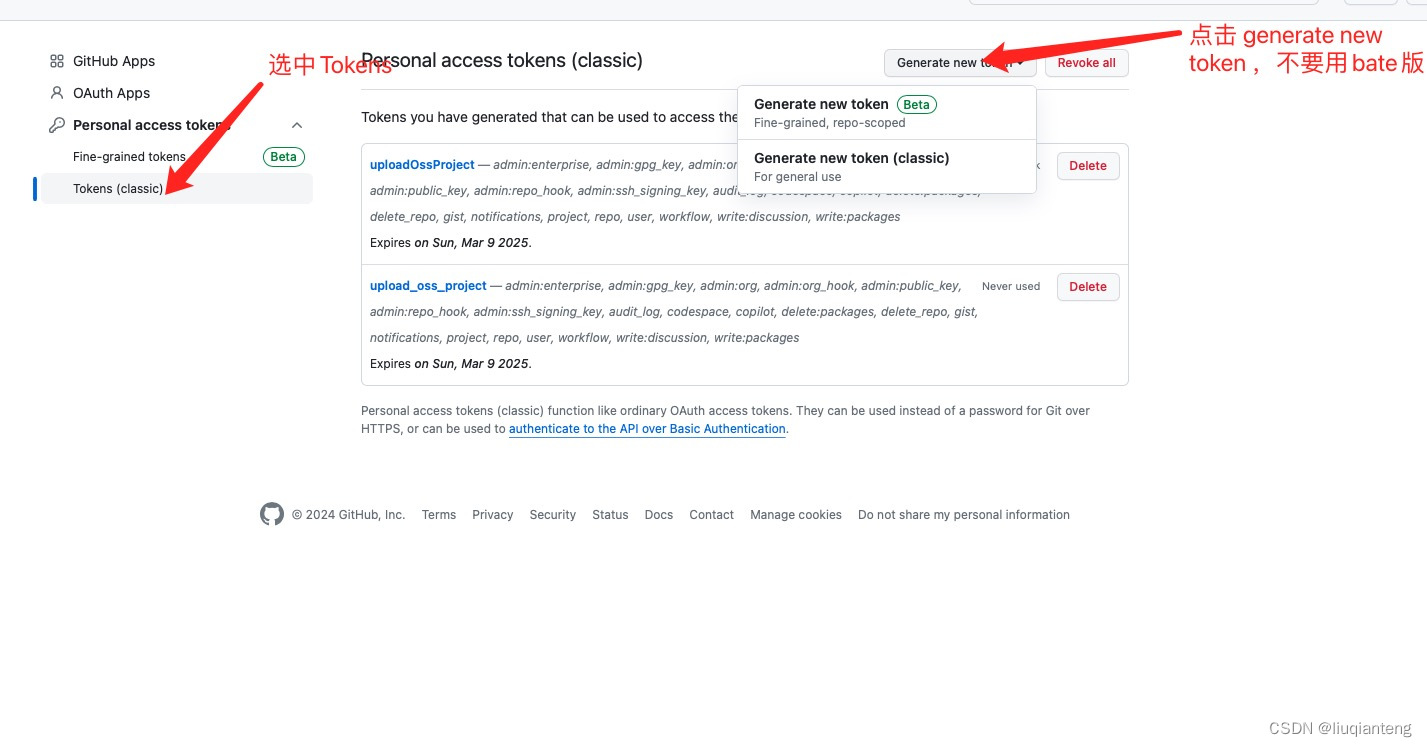Click Manage cookies in the footer
The width and height of the screenshot is (1427, 747).
click(796, 515)
